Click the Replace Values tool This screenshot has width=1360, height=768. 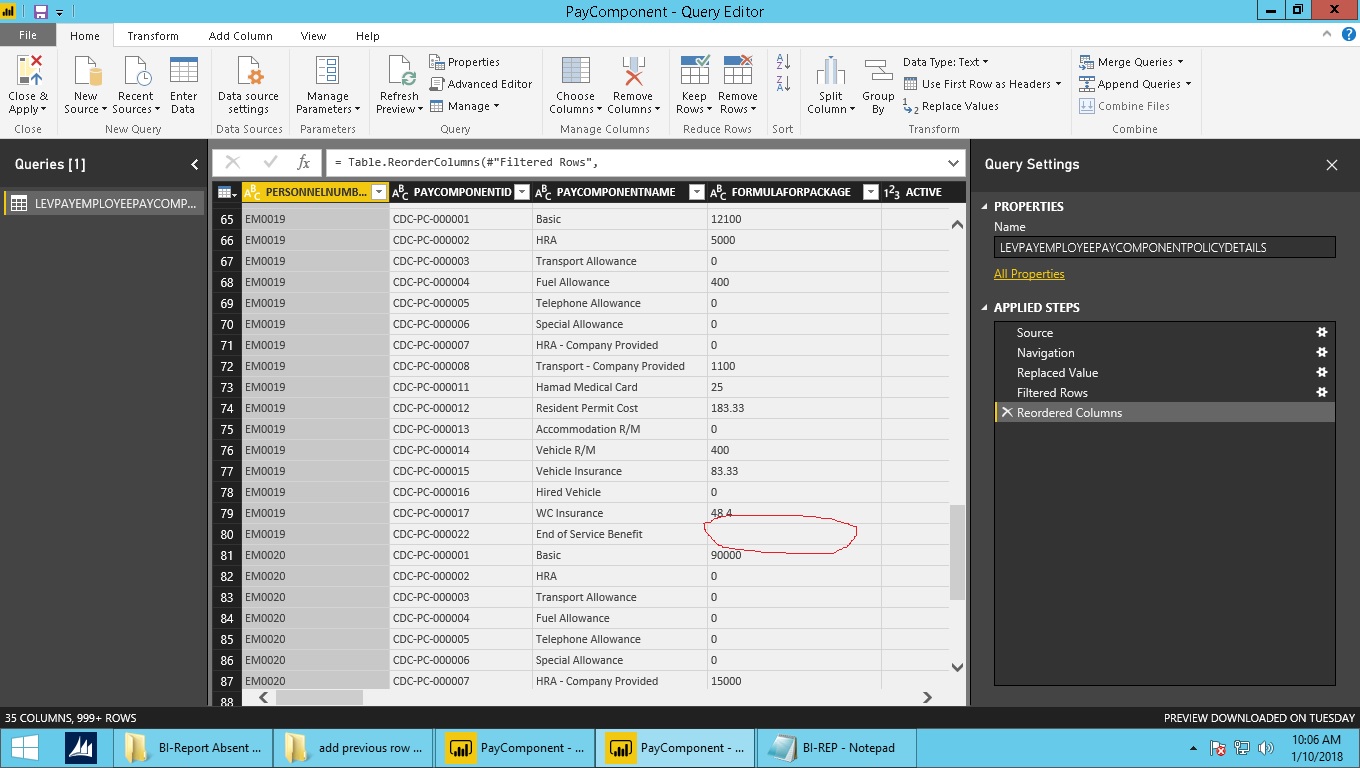click(x=951, y=106)
